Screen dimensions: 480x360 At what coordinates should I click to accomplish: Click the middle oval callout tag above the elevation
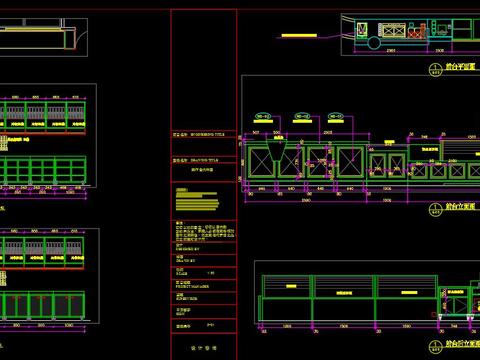coord(302,116)
